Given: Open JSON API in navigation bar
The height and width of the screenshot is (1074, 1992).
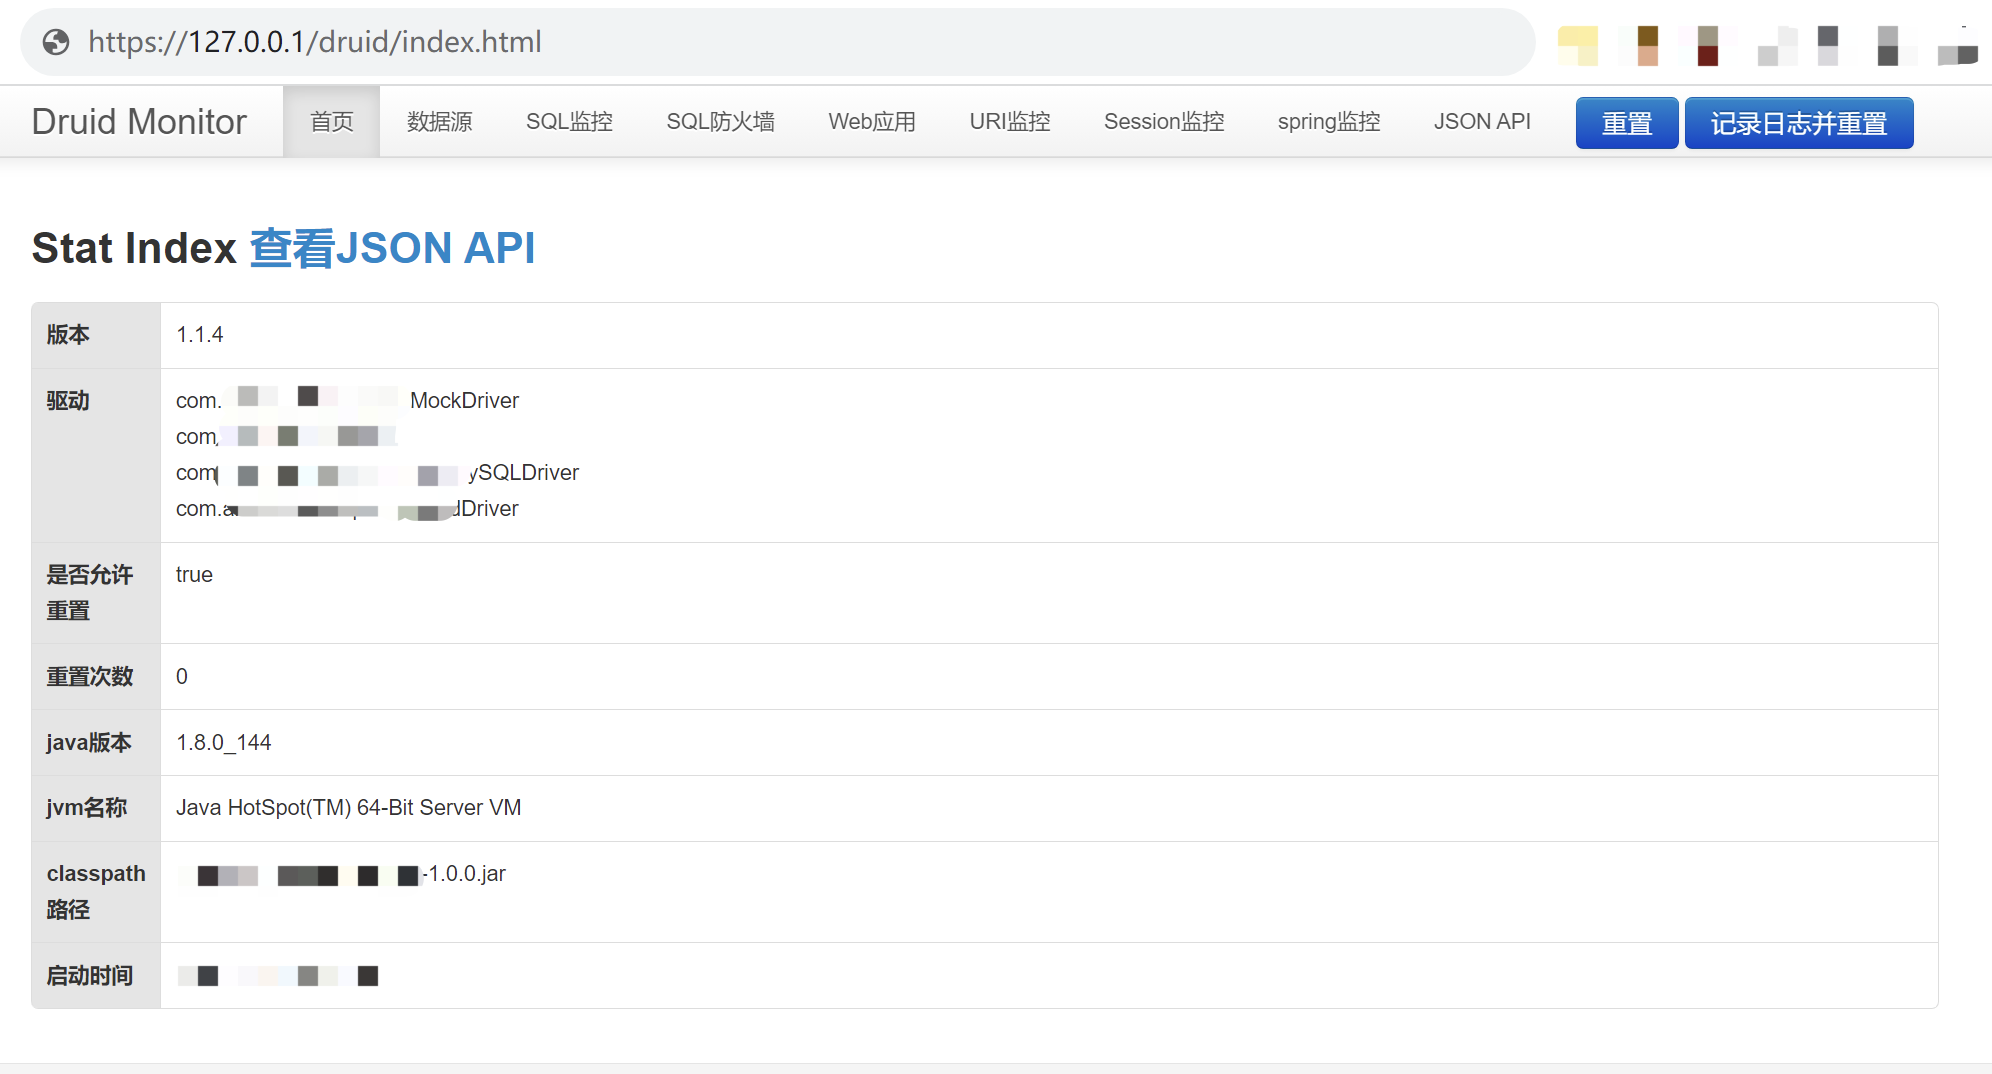Looking at the screenshot, I should (1481, 122).
